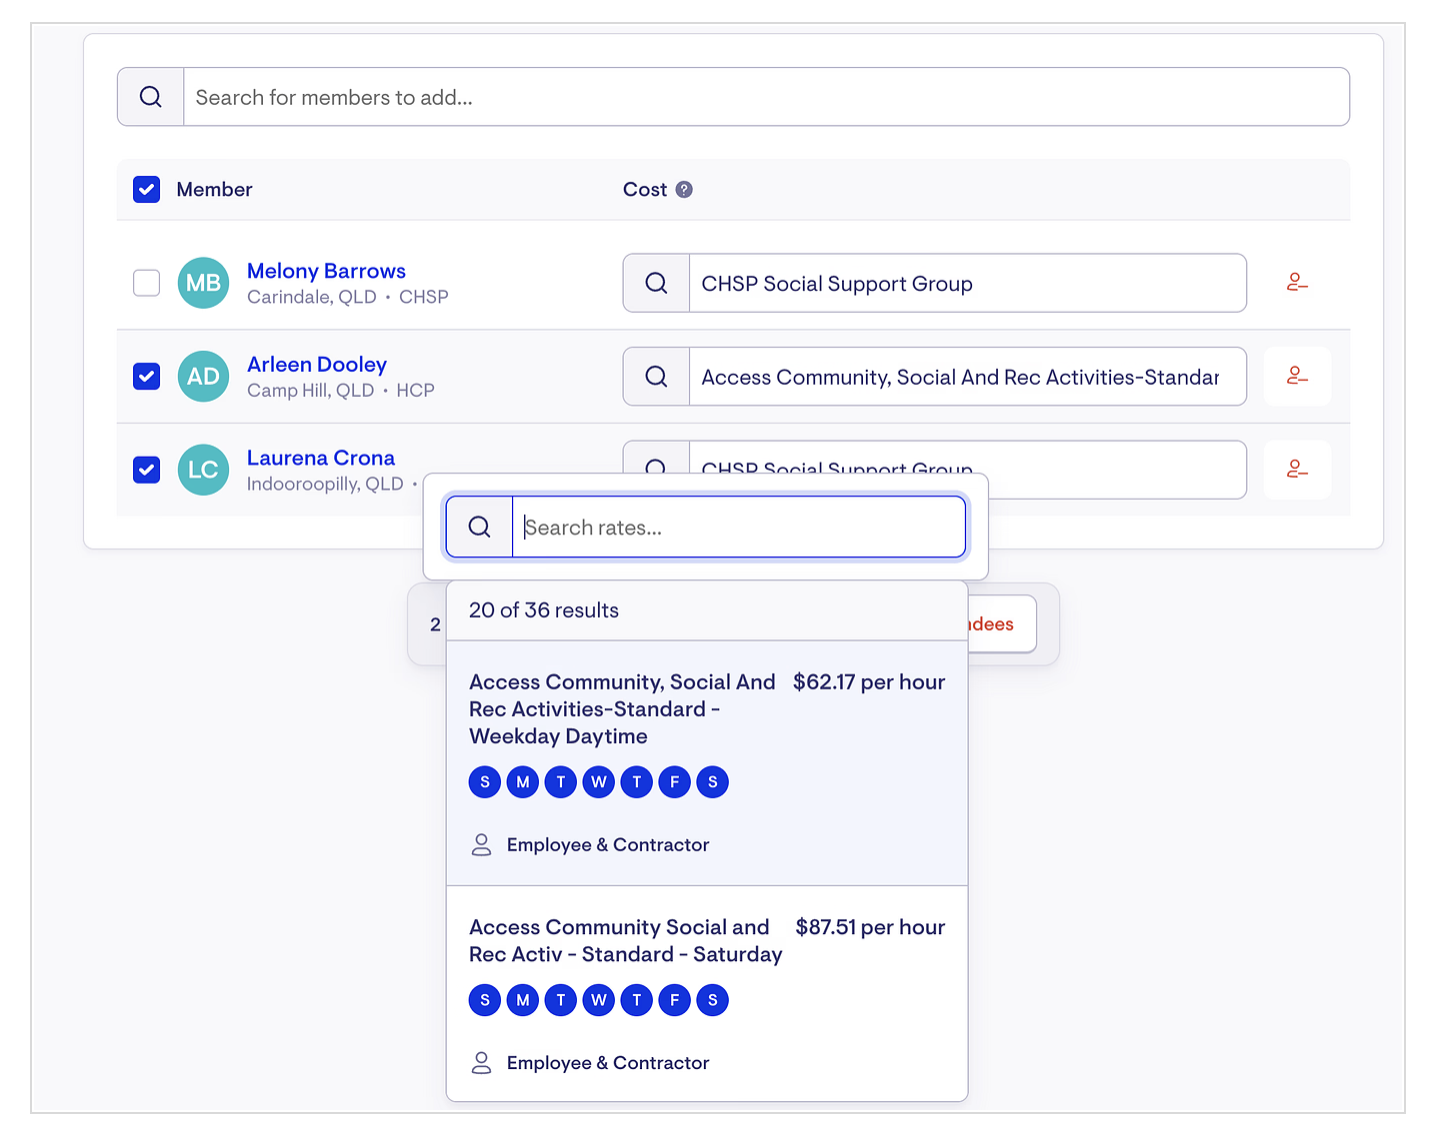This screenshot has height=1128, width=1438.
Task: Click search icon beside Melony's CHSP rate field
Action: pyautogui.click(x=656, y=283)
